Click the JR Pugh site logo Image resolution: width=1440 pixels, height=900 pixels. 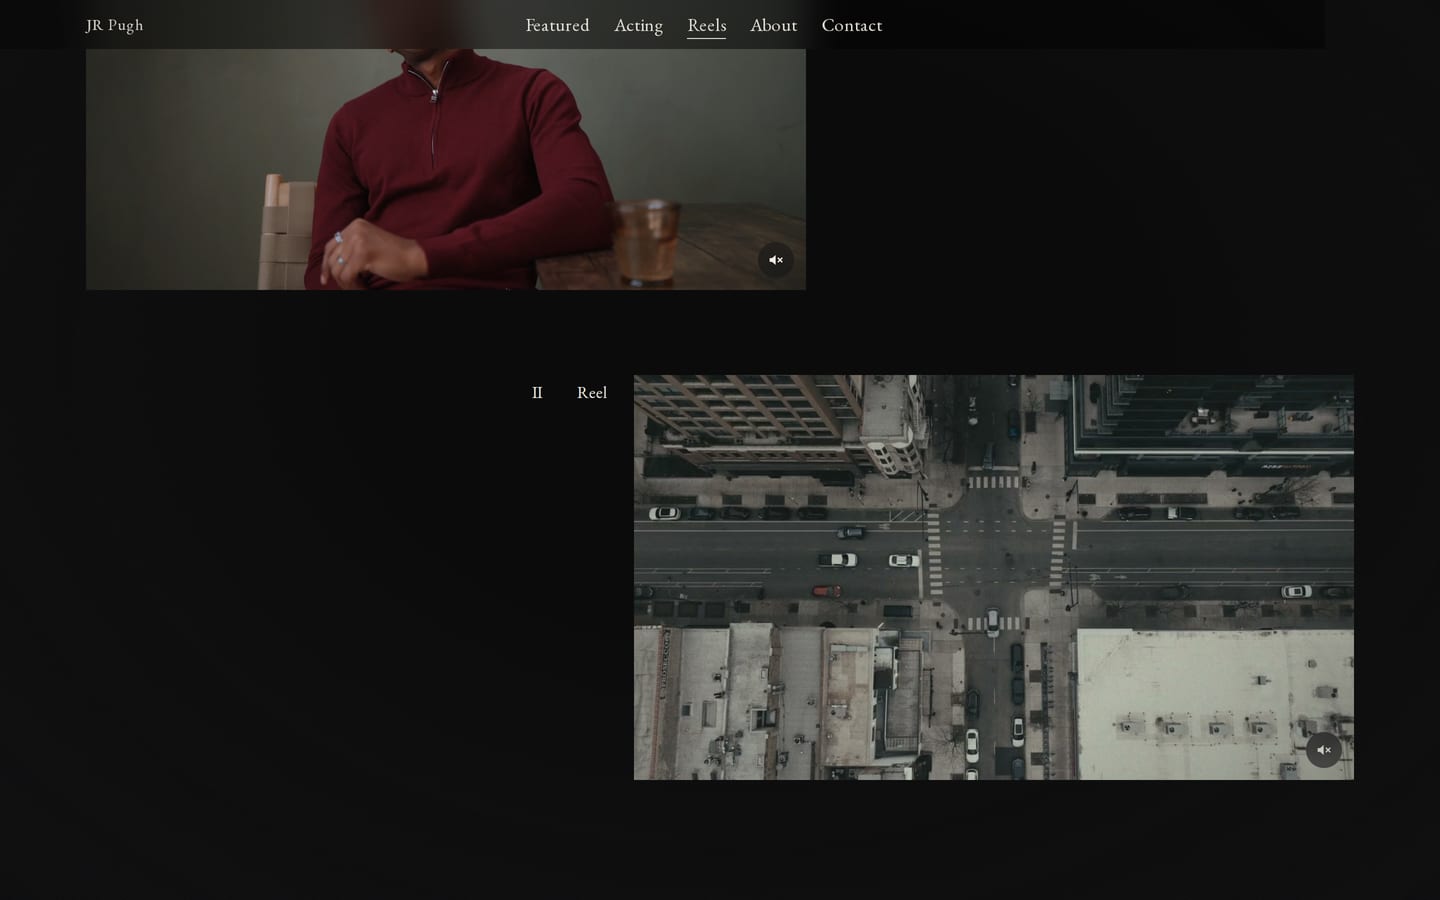pyautogui.click(x=115, y=25)
